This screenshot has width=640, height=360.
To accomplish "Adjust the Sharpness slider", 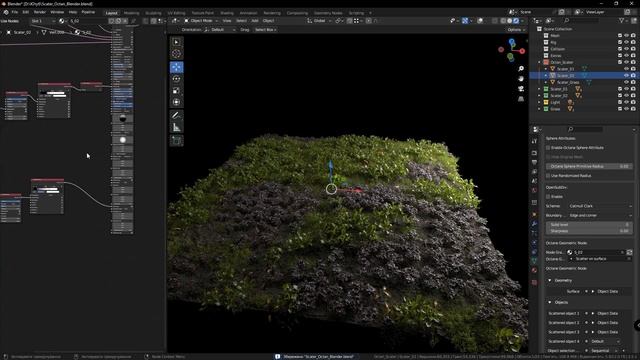I will [589, 231].
